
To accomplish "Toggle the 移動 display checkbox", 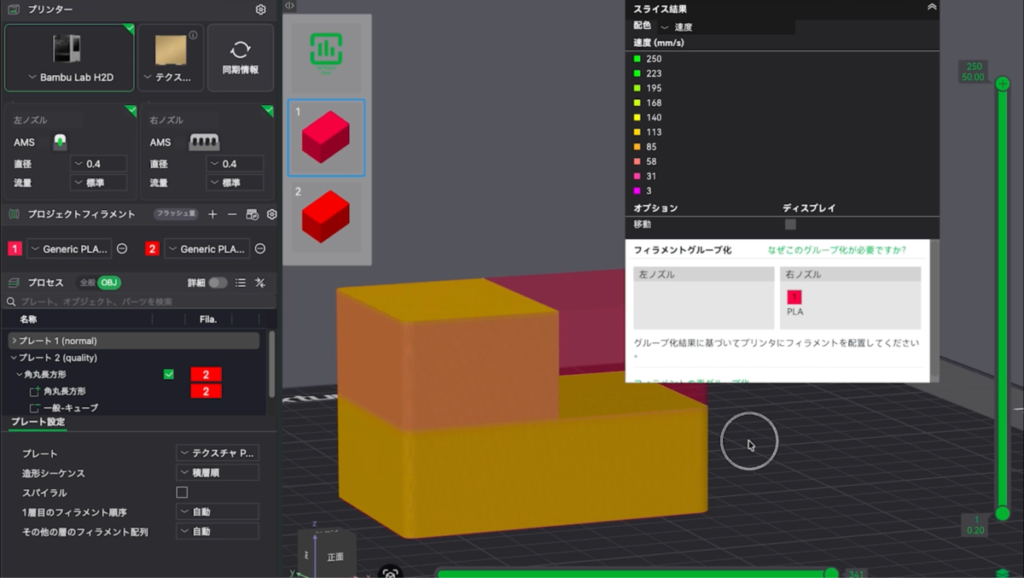I will point(790,225).
